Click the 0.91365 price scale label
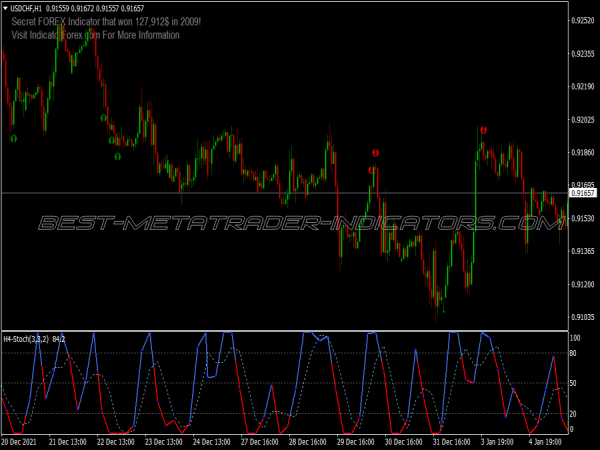 point(583,251)
